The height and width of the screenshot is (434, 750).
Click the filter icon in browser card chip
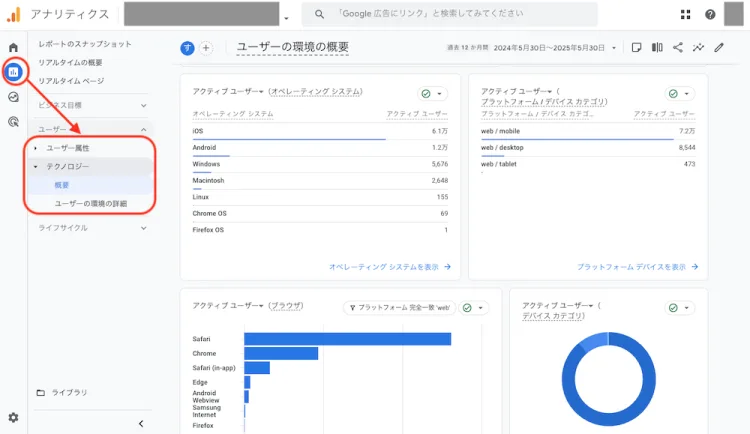point(353,308)
